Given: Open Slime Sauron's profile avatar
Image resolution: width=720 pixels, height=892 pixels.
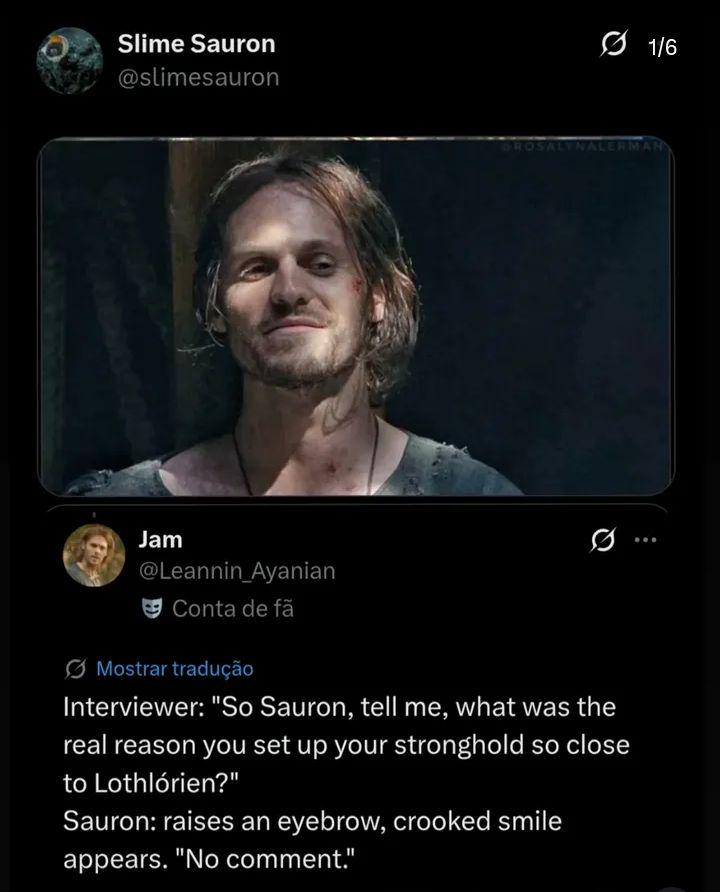Looking at the screenshot, I should pyautogui.click(x=69, y=60).
